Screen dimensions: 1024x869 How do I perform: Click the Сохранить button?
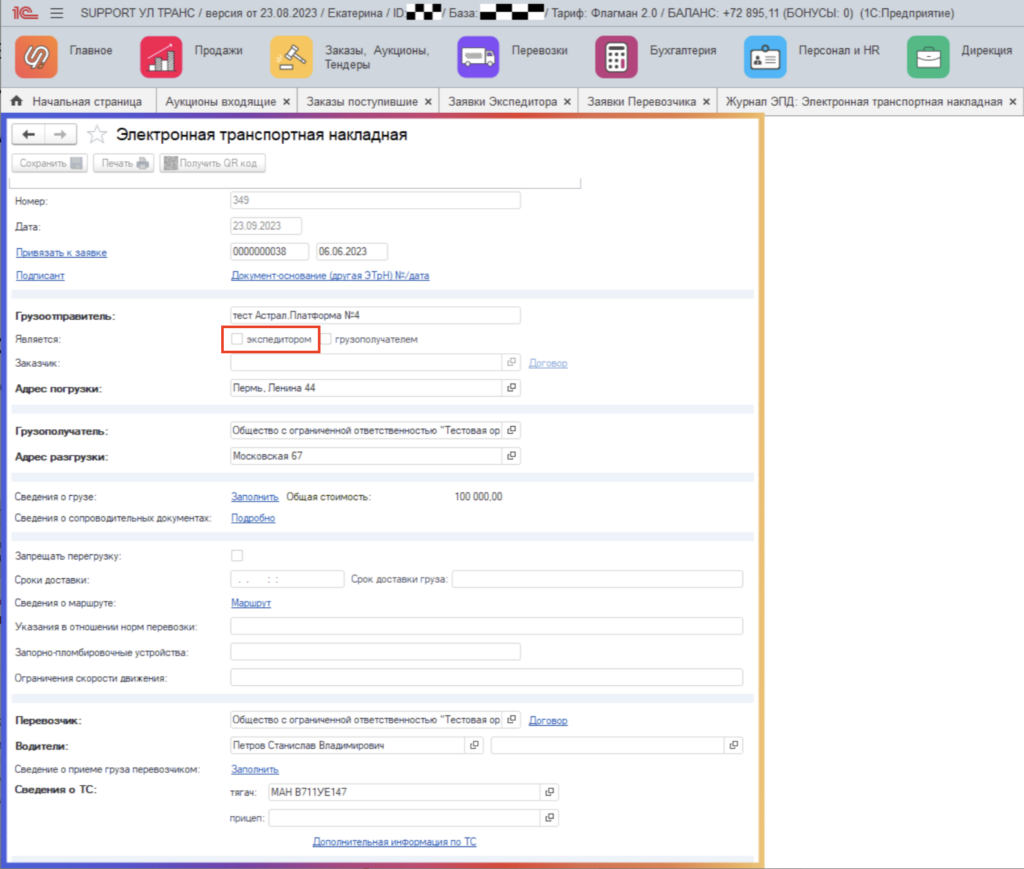50,163
